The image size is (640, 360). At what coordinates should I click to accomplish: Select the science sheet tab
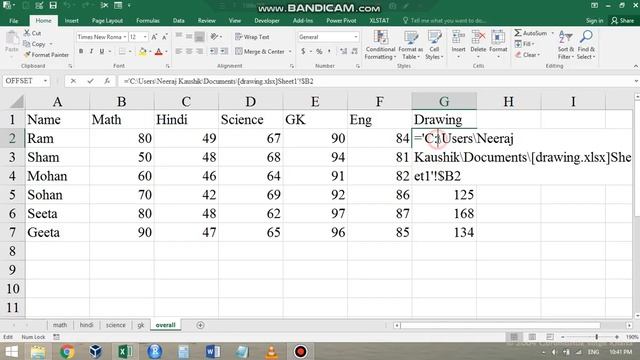click(116, 325)
